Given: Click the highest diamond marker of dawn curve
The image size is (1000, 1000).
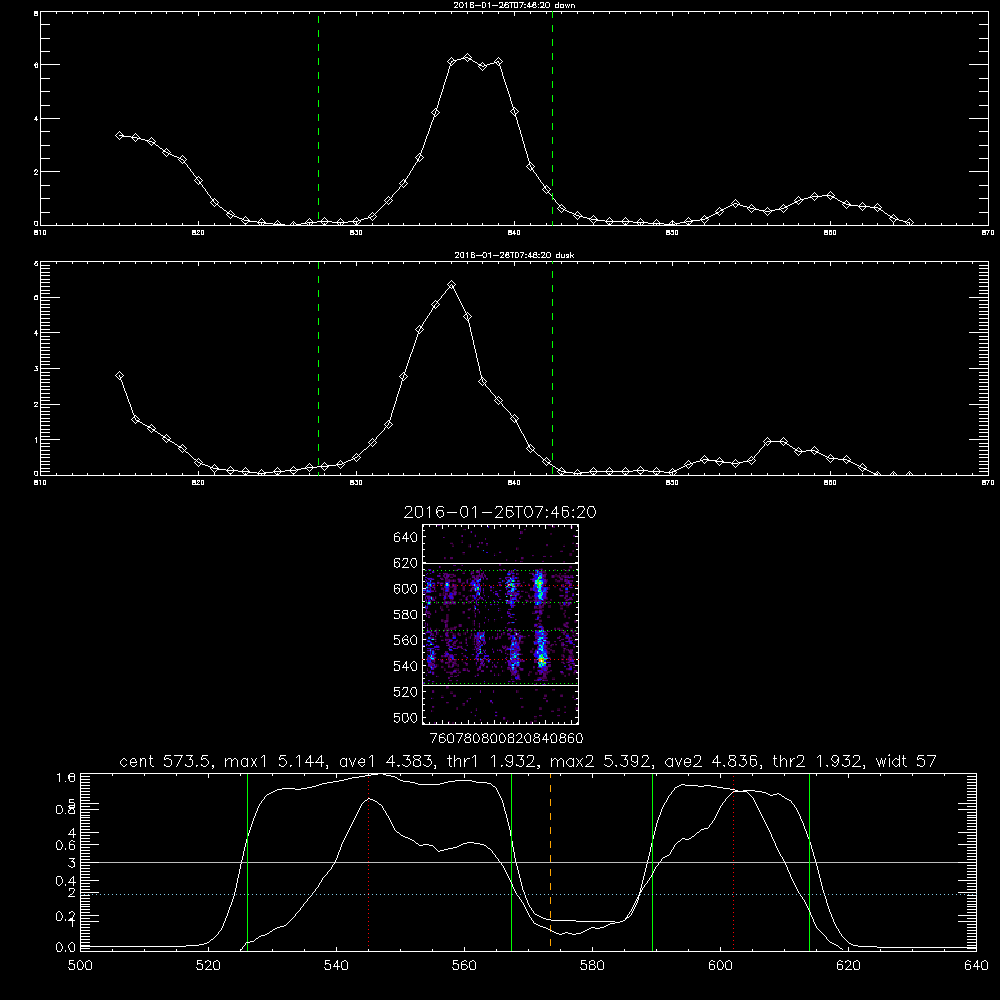Looking at the screenshot, I should [467, 58].
